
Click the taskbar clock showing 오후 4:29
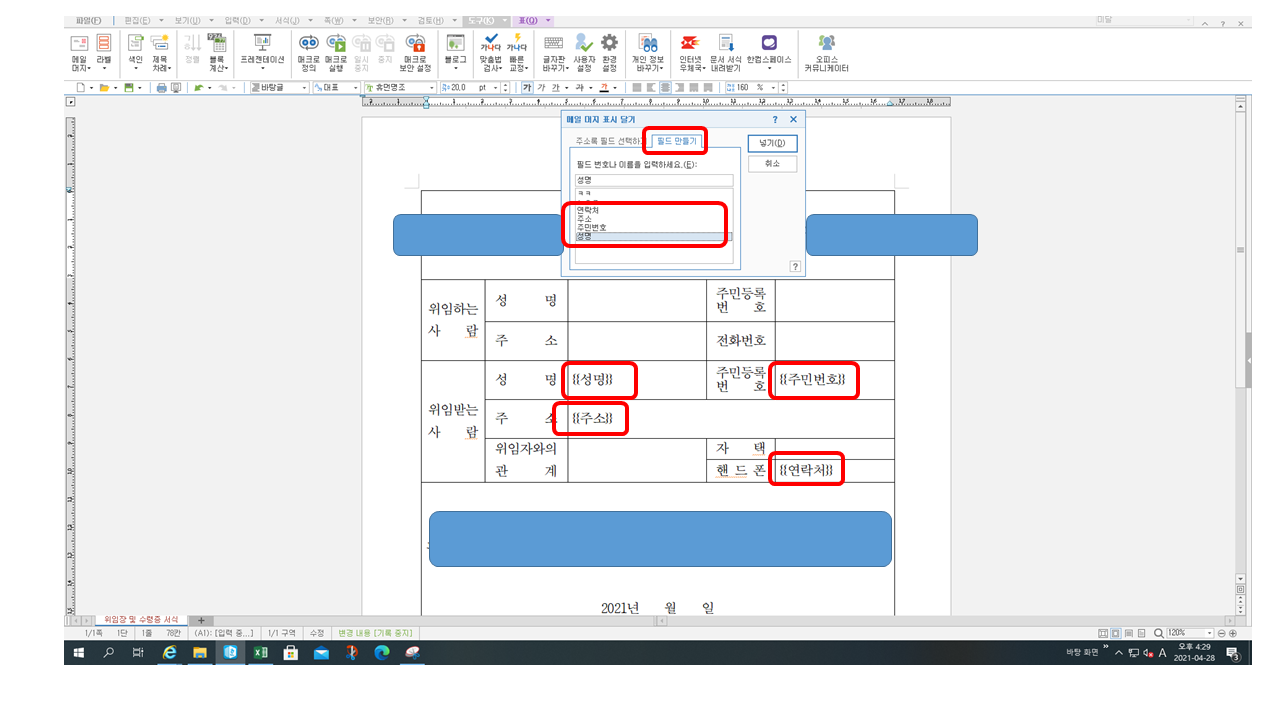[x=1194, y=652]
